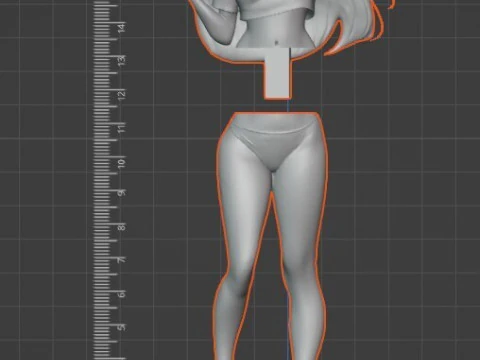480x360 pixels.
Task: Click the ruler mark labeled 11
Action: coord(122,127)
